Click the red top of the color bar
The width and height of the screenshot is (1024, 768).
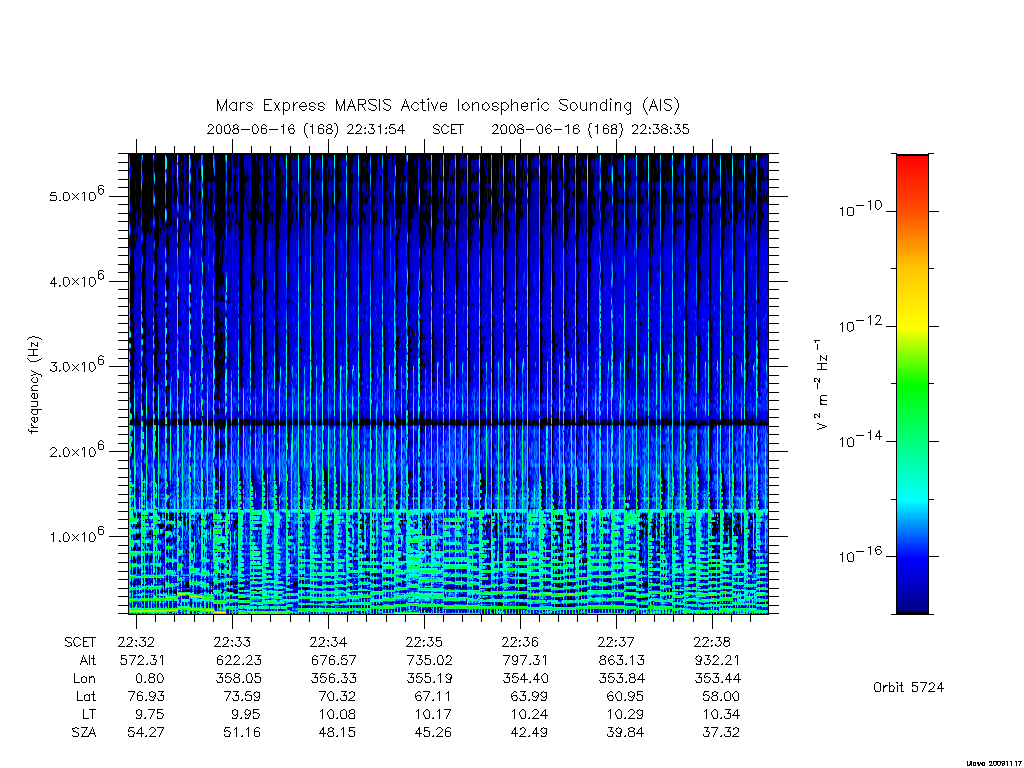click(x=912, y=165)
